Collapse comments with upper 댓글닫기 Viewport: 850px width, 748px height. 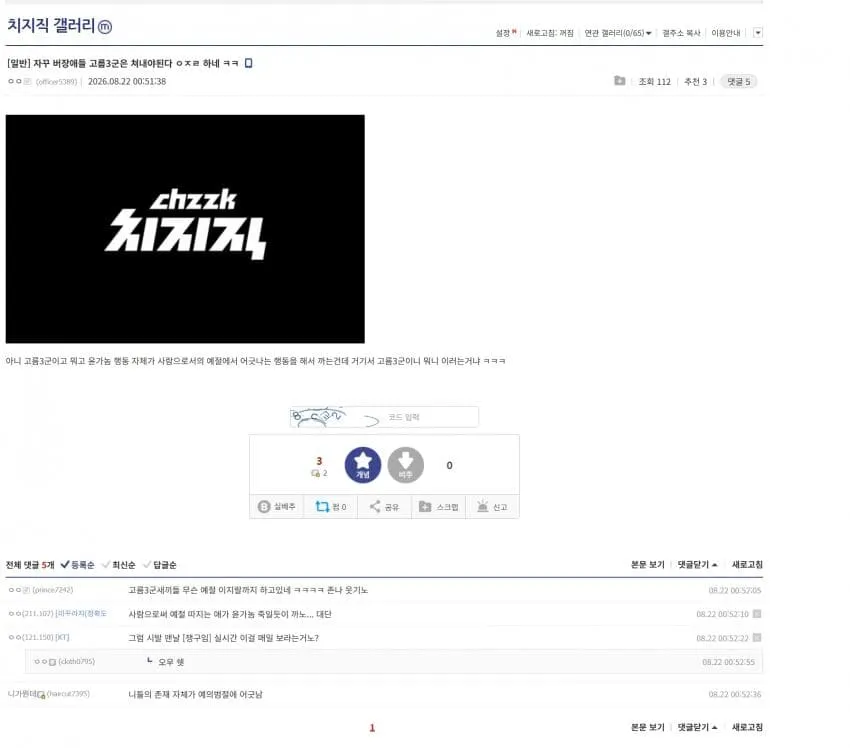click(x=697, y=565)
